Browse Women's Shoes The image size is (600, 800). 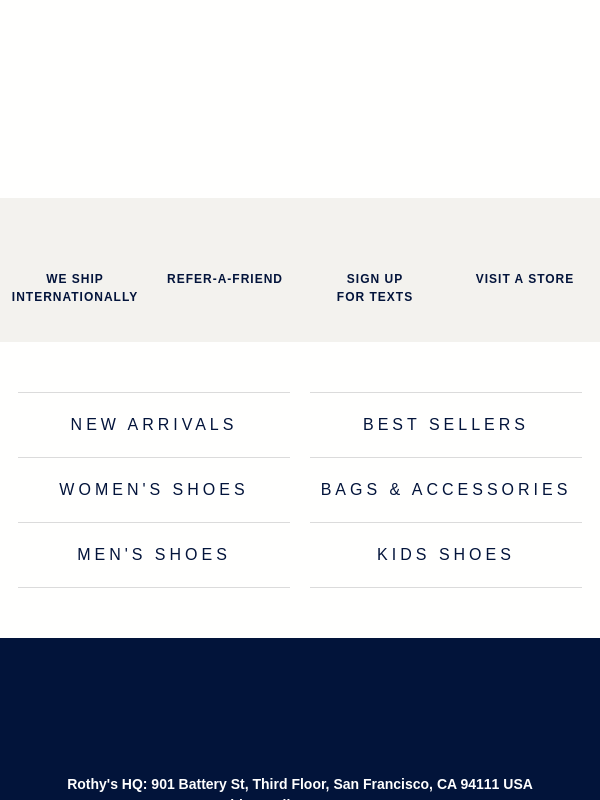pyautogui.click(x=154, y=490)
